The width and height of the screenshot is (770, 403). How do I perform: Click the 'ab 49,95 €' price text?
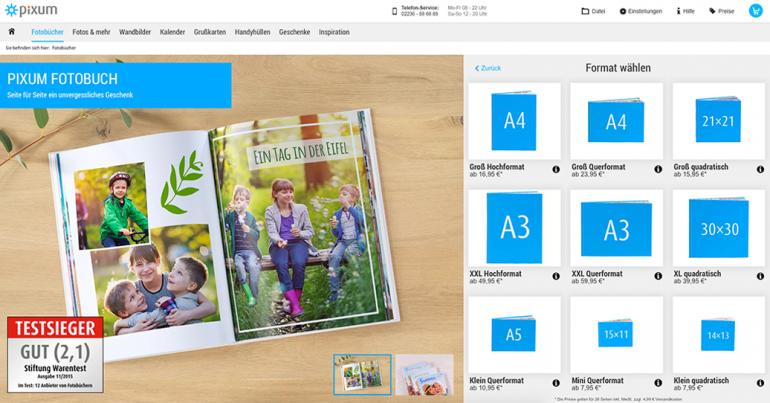coord(486,281)
